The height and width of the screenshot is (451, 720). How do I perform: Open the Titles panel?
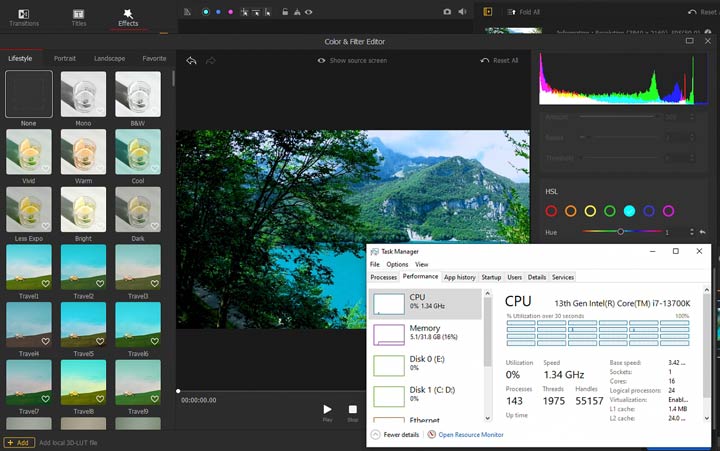click(79, 17)
